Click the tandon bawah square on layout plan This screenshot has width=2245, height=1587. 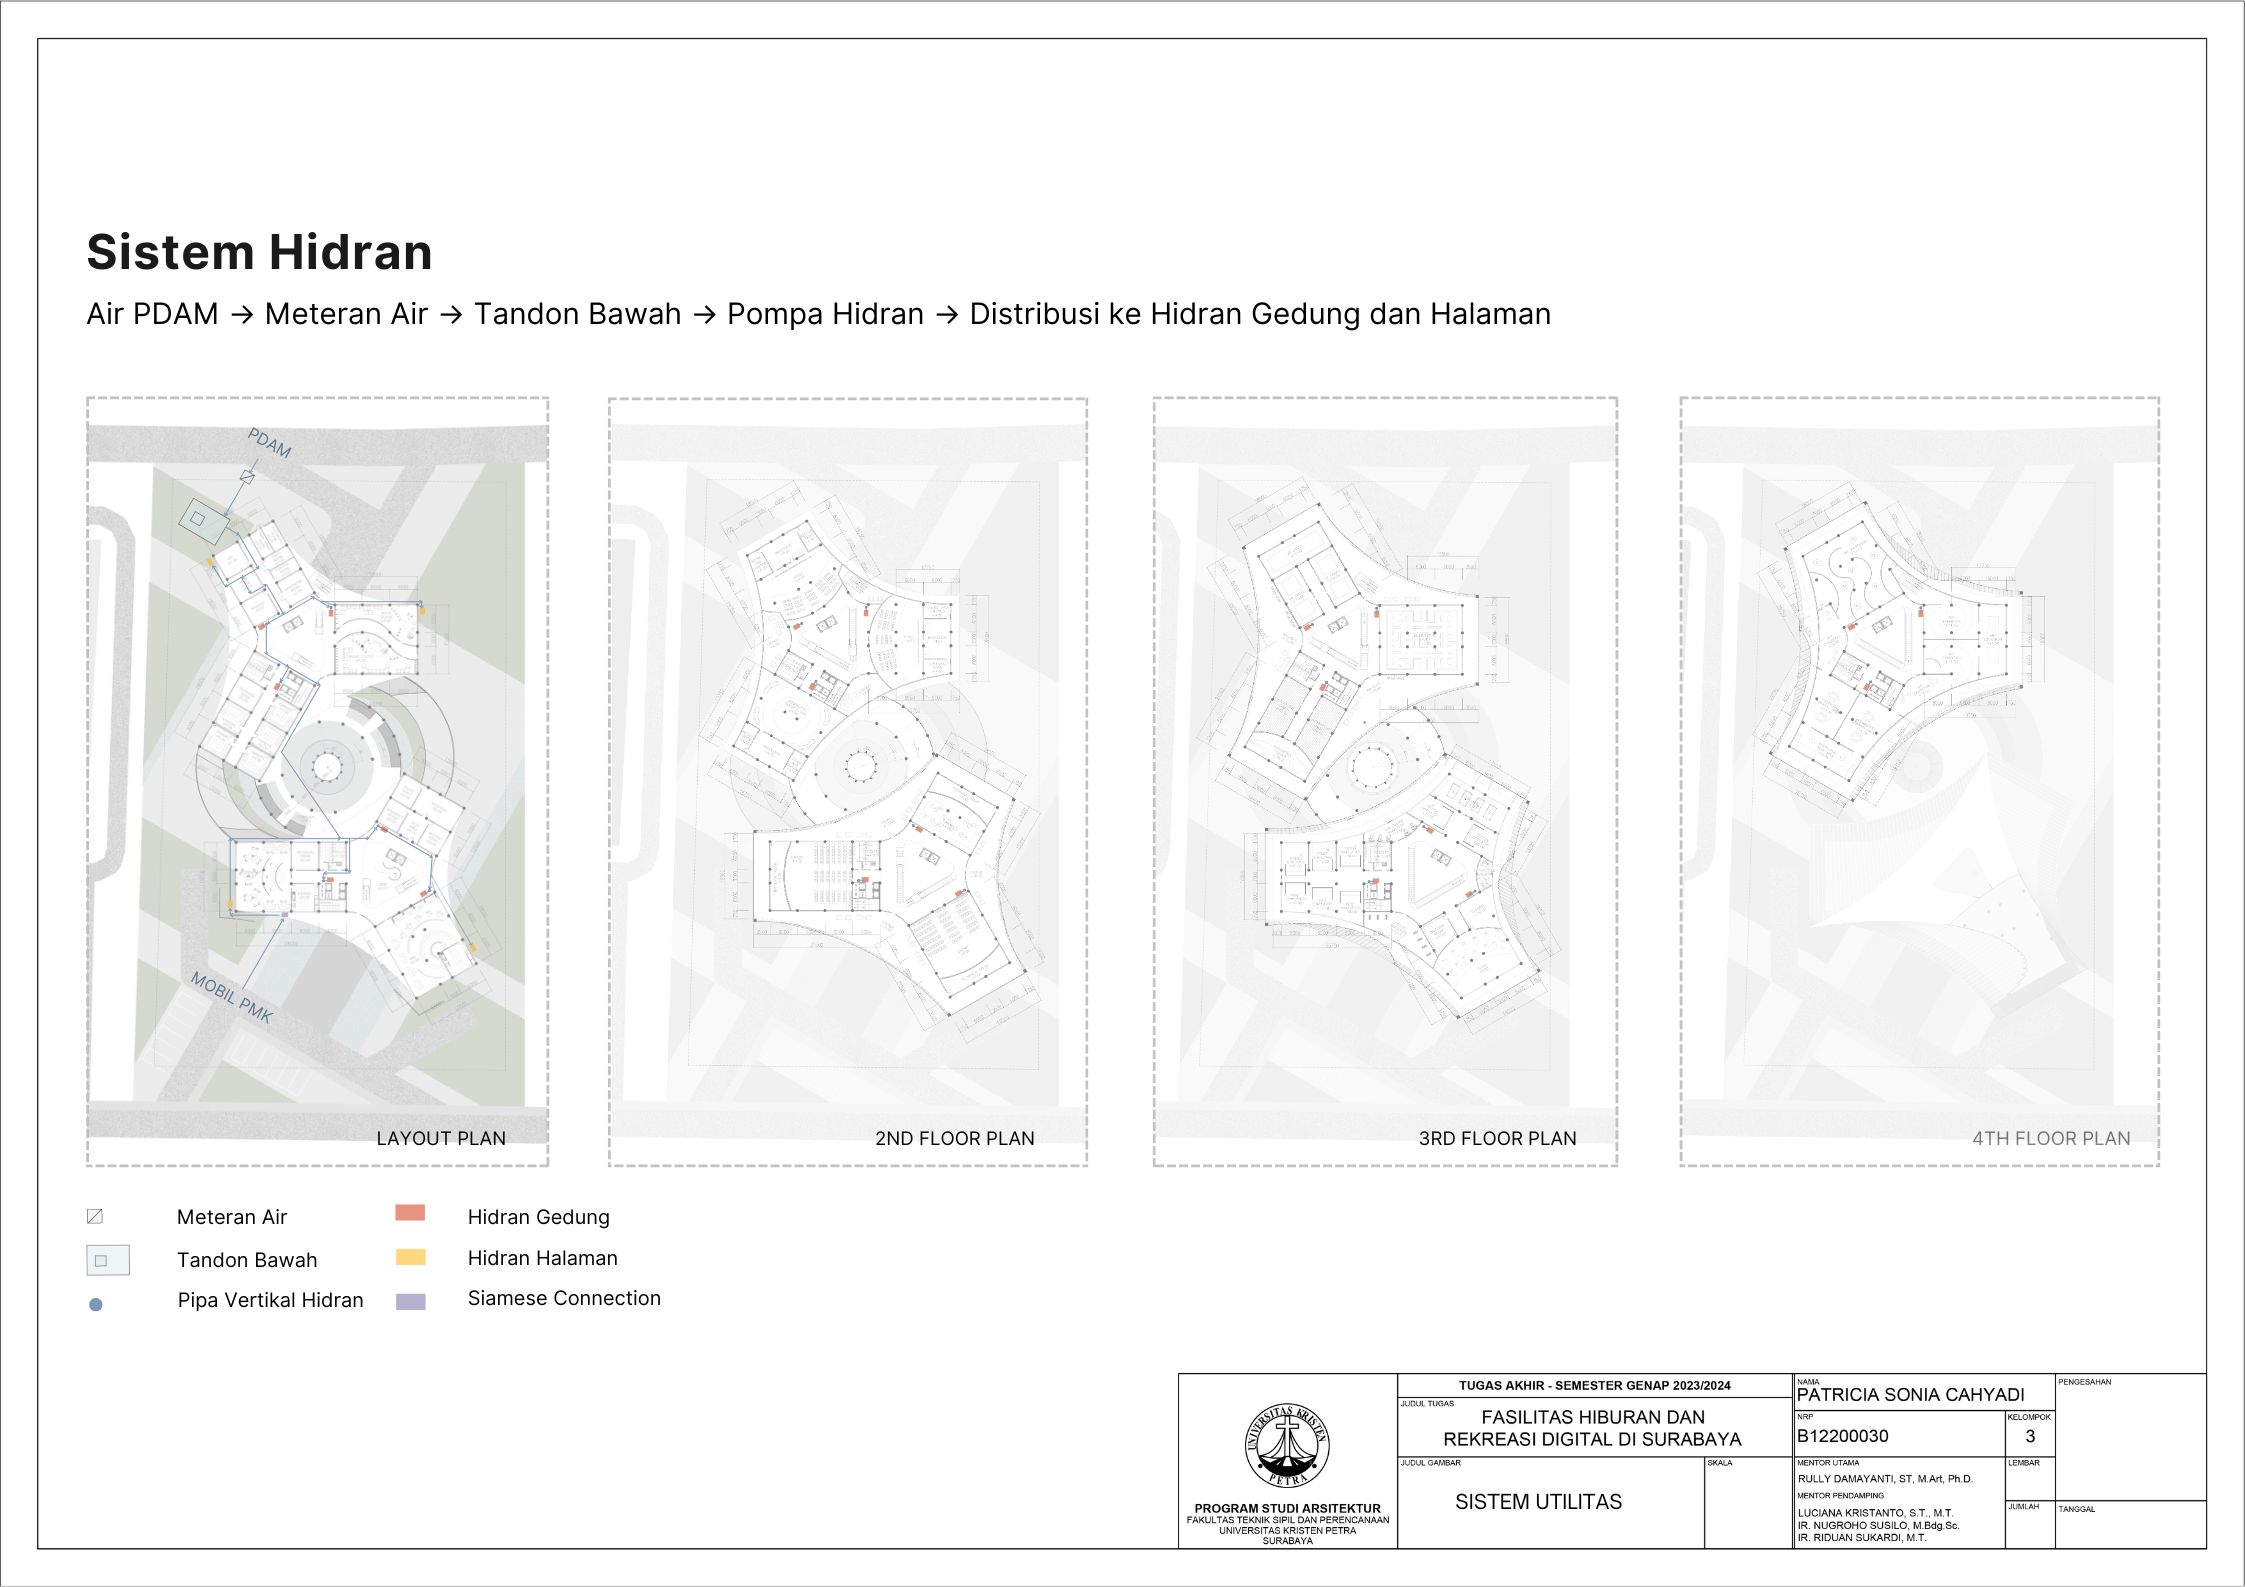pos(203,520)
